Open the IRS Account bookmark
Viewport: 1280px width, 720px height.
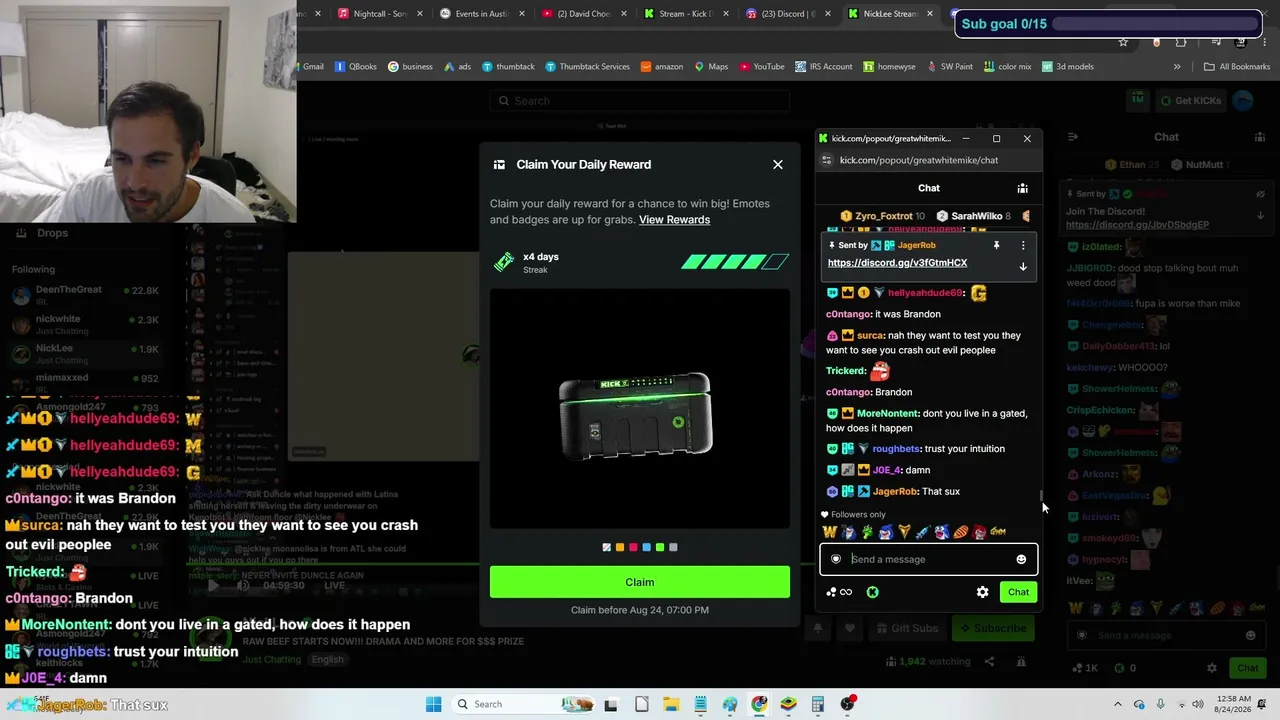point(824,67)
